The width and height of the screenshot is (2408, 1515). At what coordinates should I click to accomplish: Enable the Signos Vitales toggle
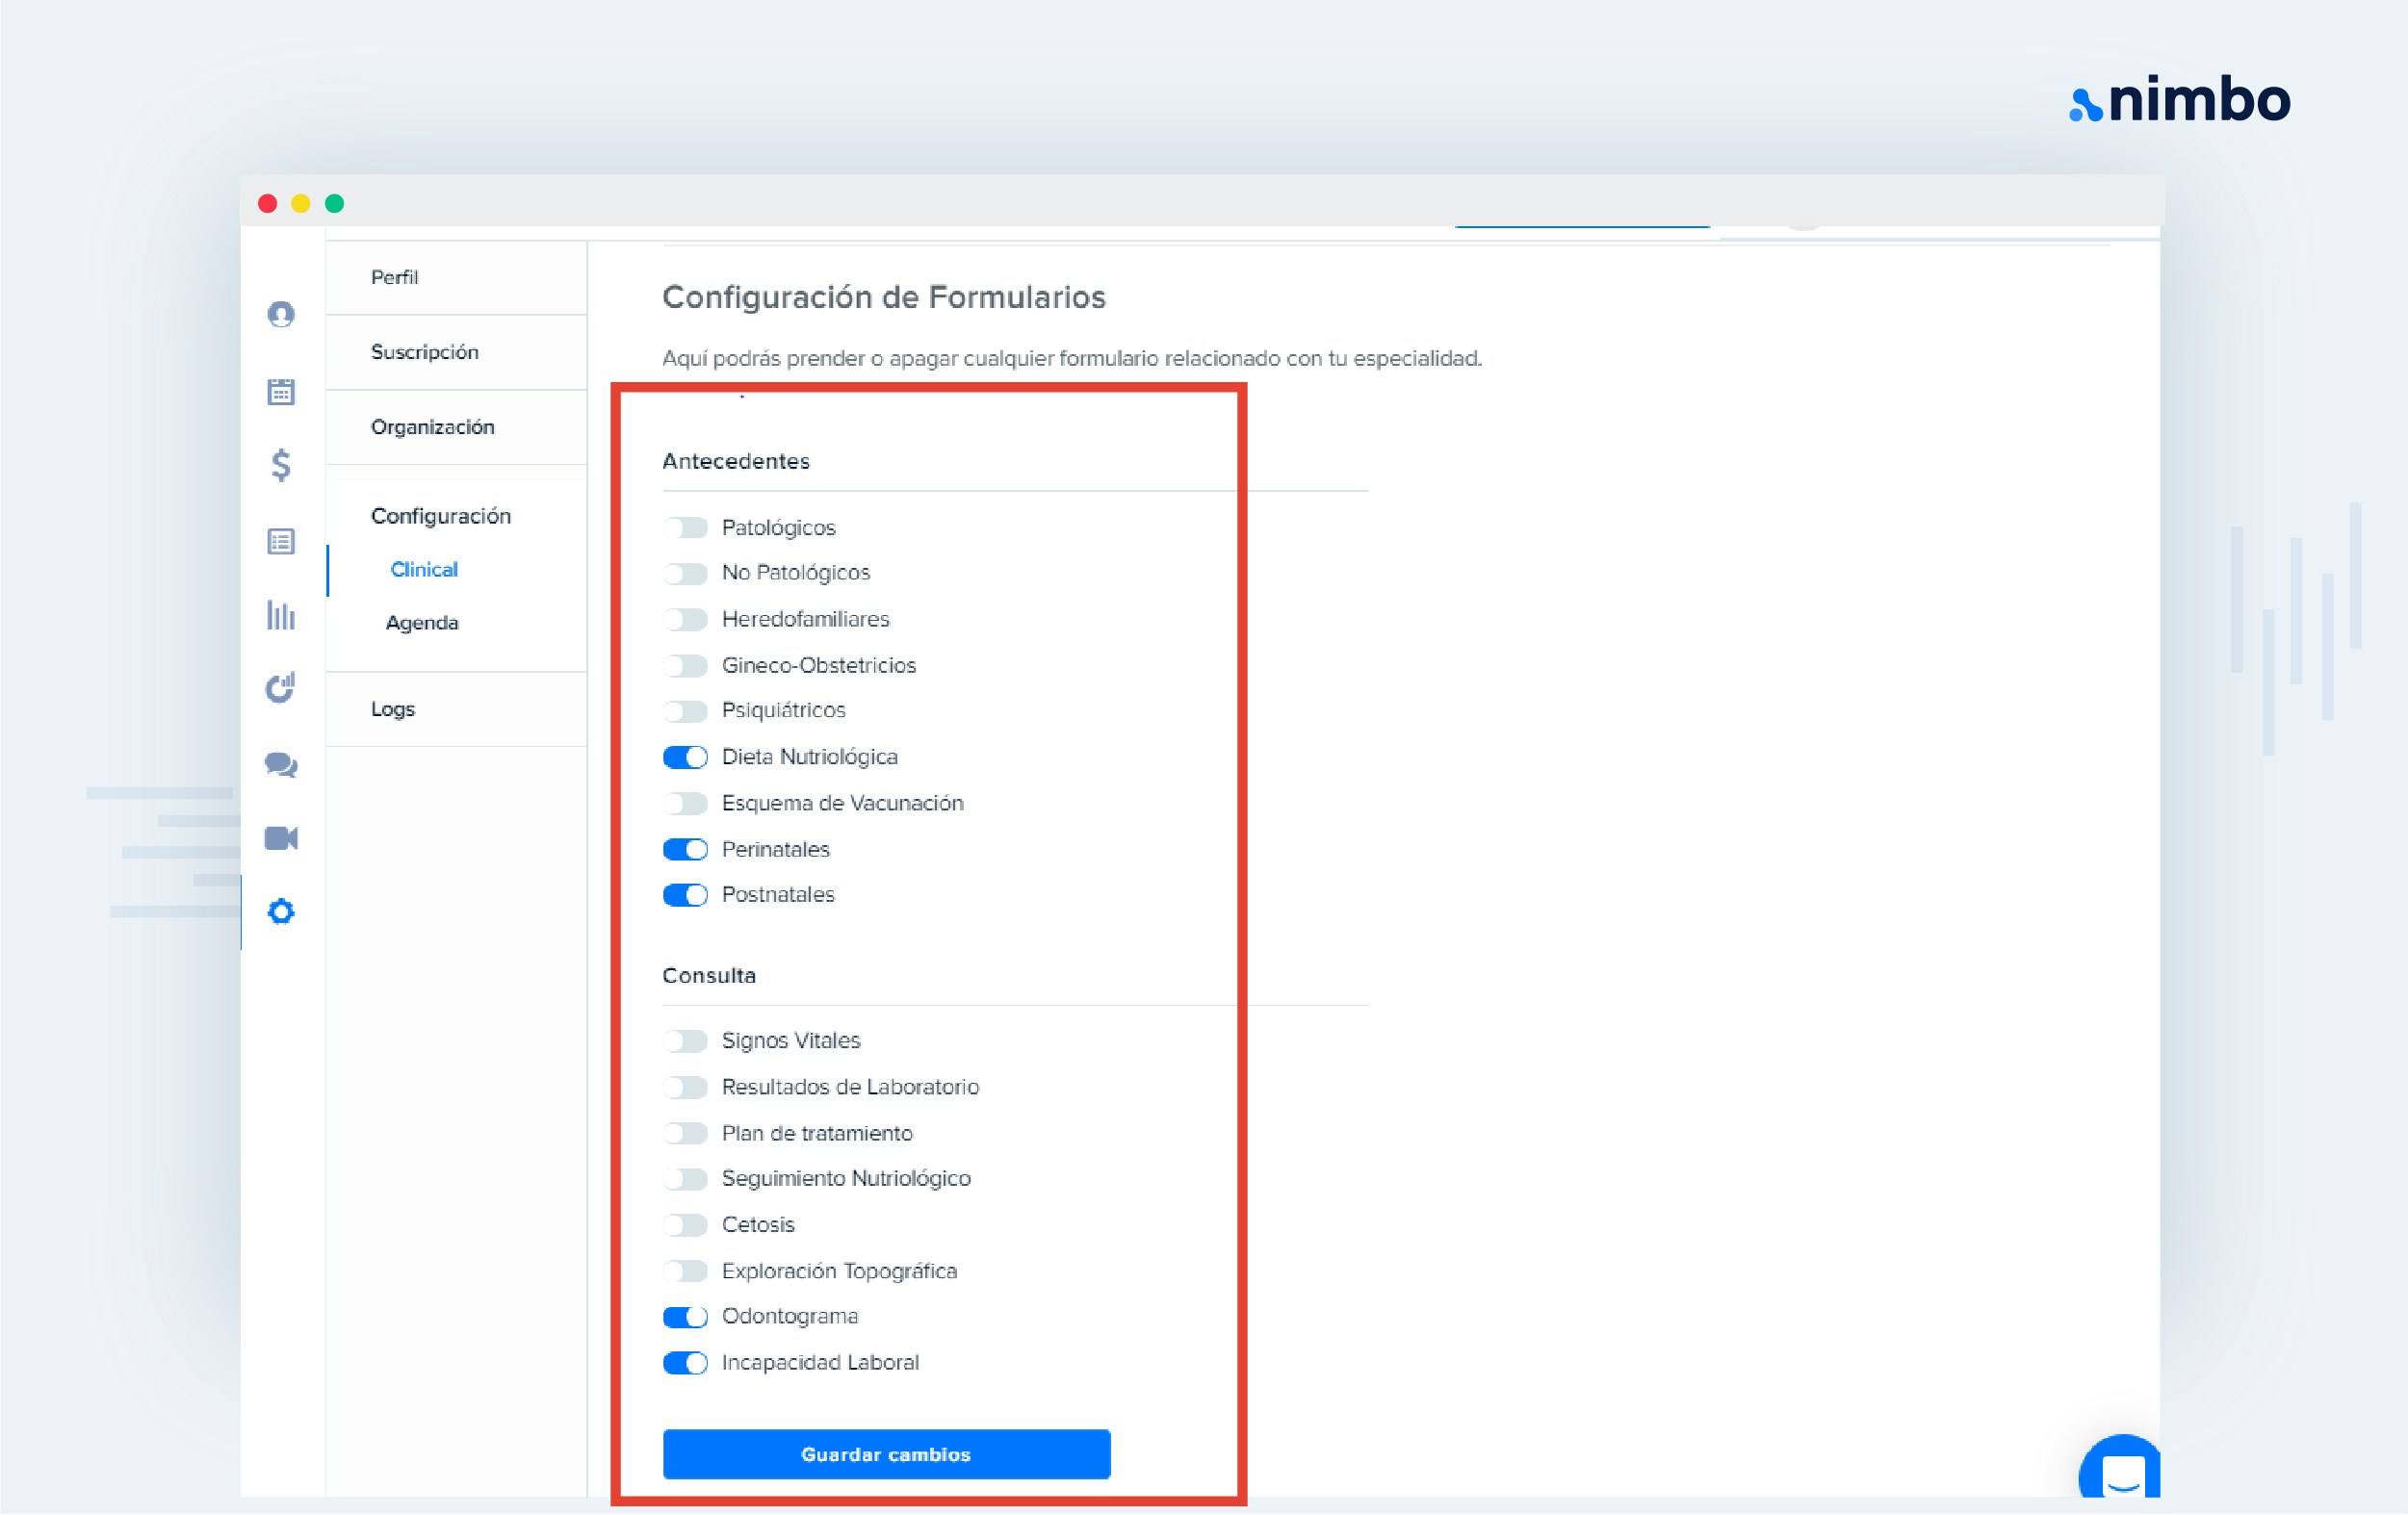click(685, 1041)
